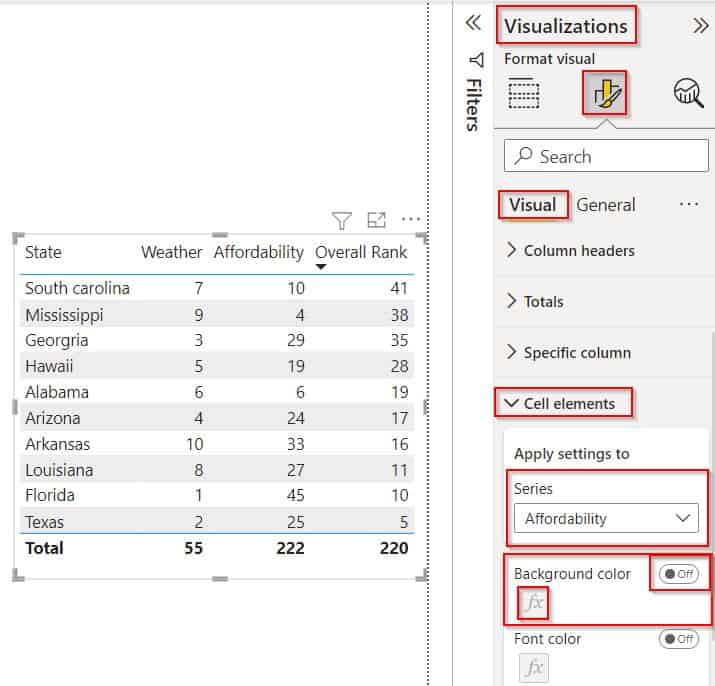Select the Louisiana cell
This screenshot has height=686, width=715.
[59, 470]
